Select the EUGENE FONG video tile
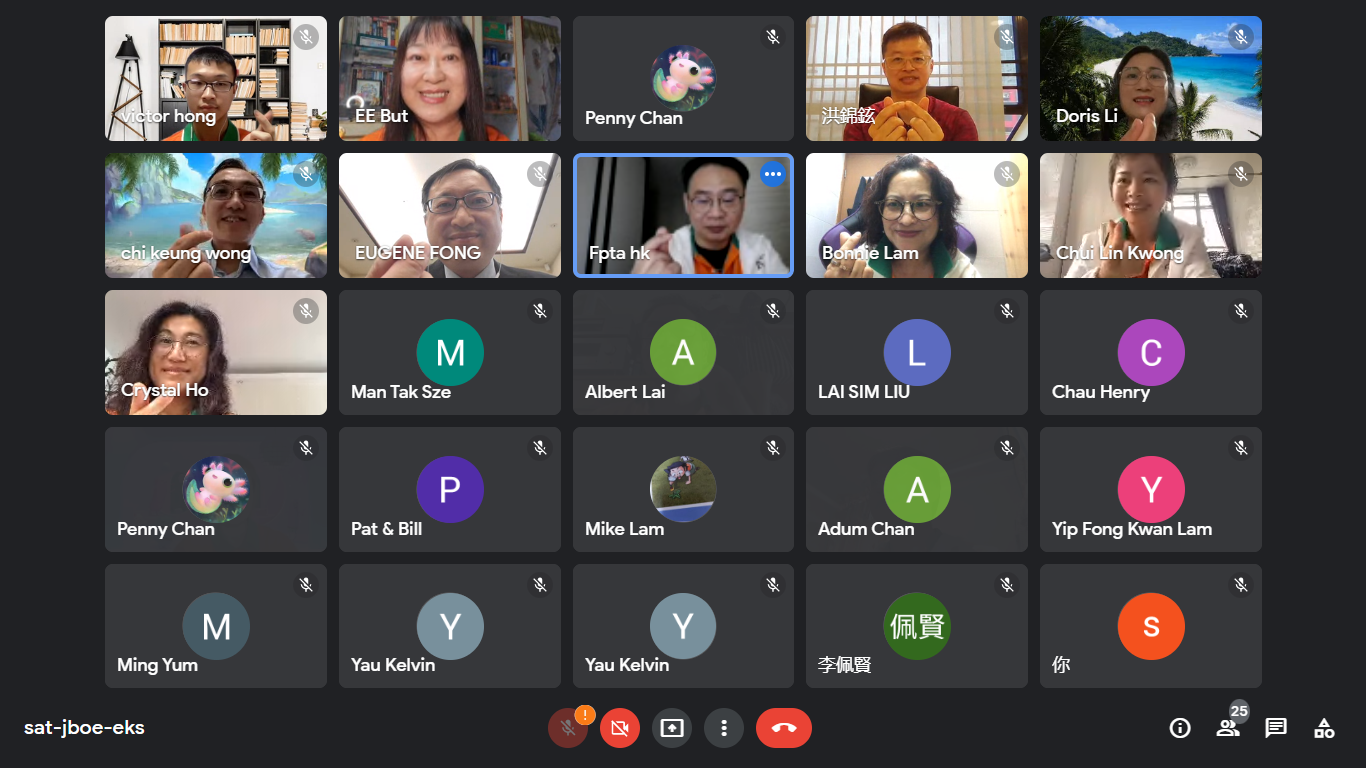Screen dimensions: 1366x768 point(450,215)
